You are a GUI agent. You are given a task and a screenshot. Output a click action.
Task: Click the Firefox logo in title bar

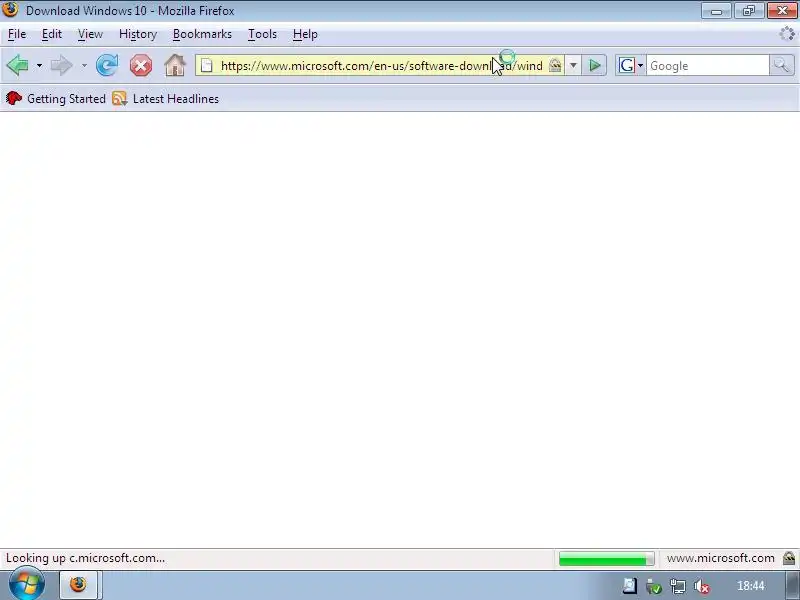point(10,10)
